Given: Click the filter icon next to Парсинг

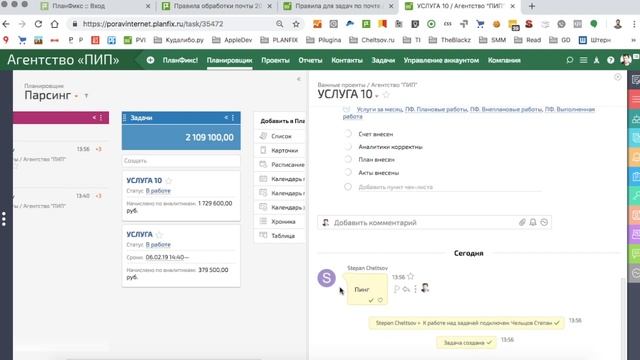Looking at the screenshot, I should (x=86, y=96).
